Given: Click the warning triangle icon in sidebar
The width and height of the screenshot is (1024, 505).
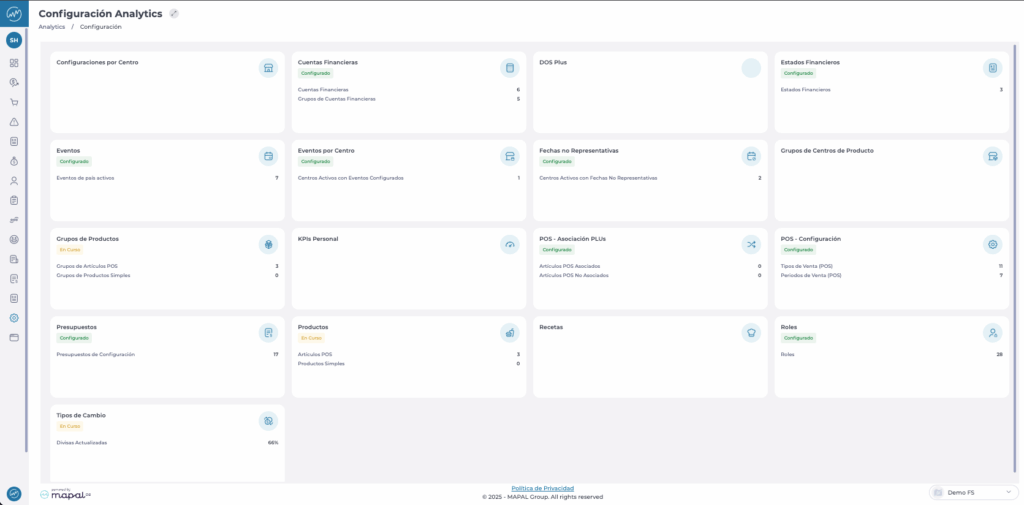Looking at the screenshot, I should (x=14, y=122).
